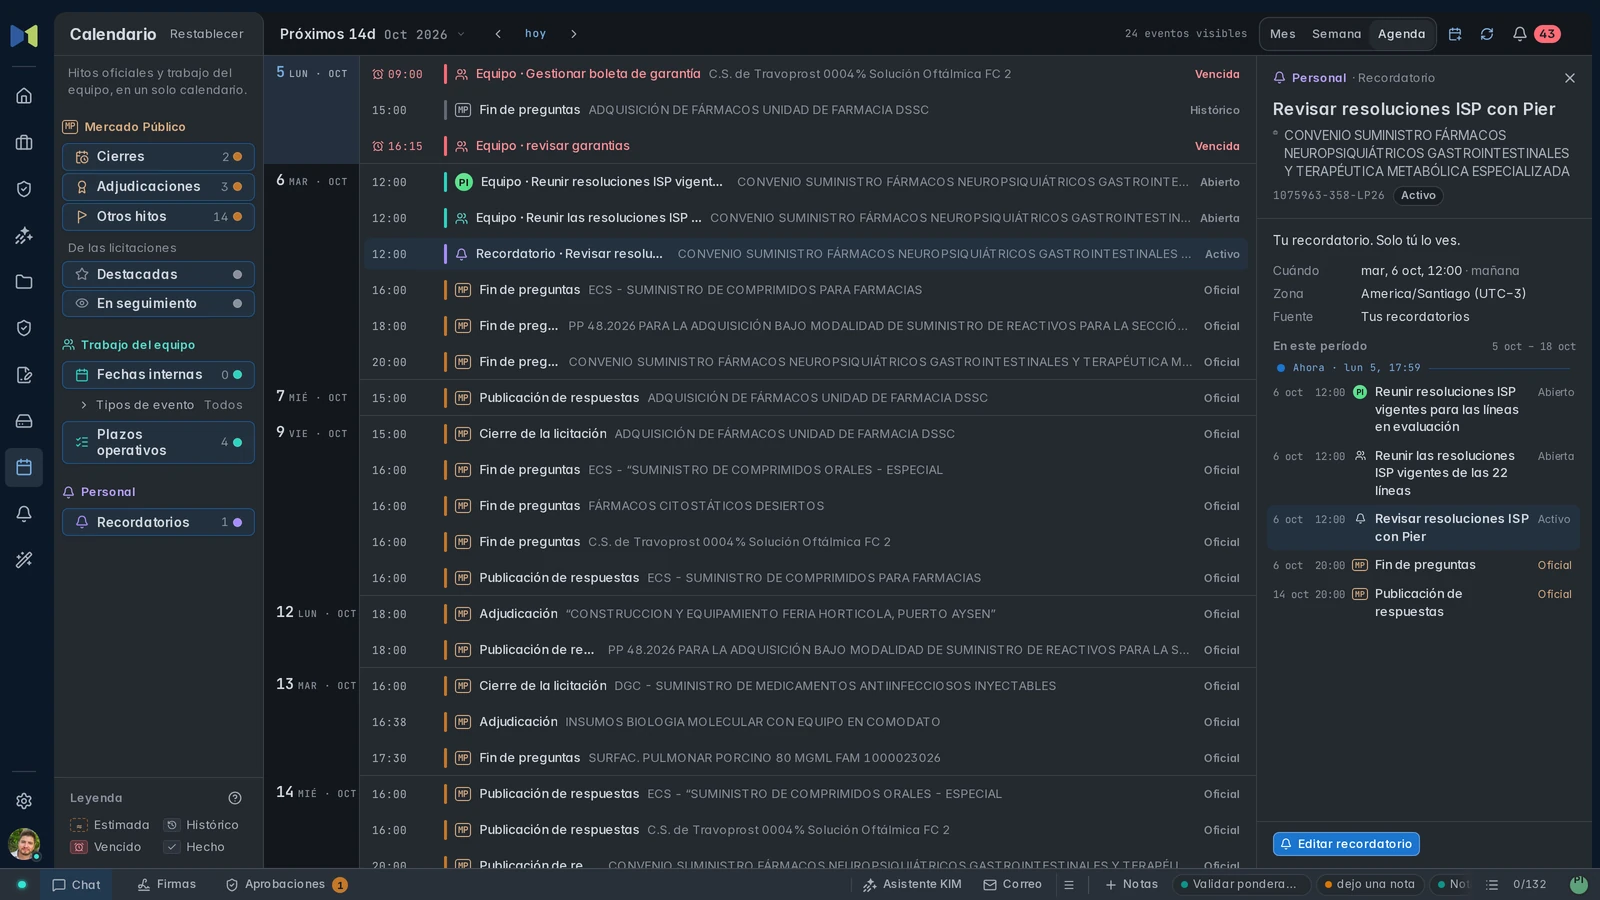The width and height of the screenshot is (1600, 900).
Task: Go to next period with right chevron
Action: pyautogui.click(x=574, y=34)
